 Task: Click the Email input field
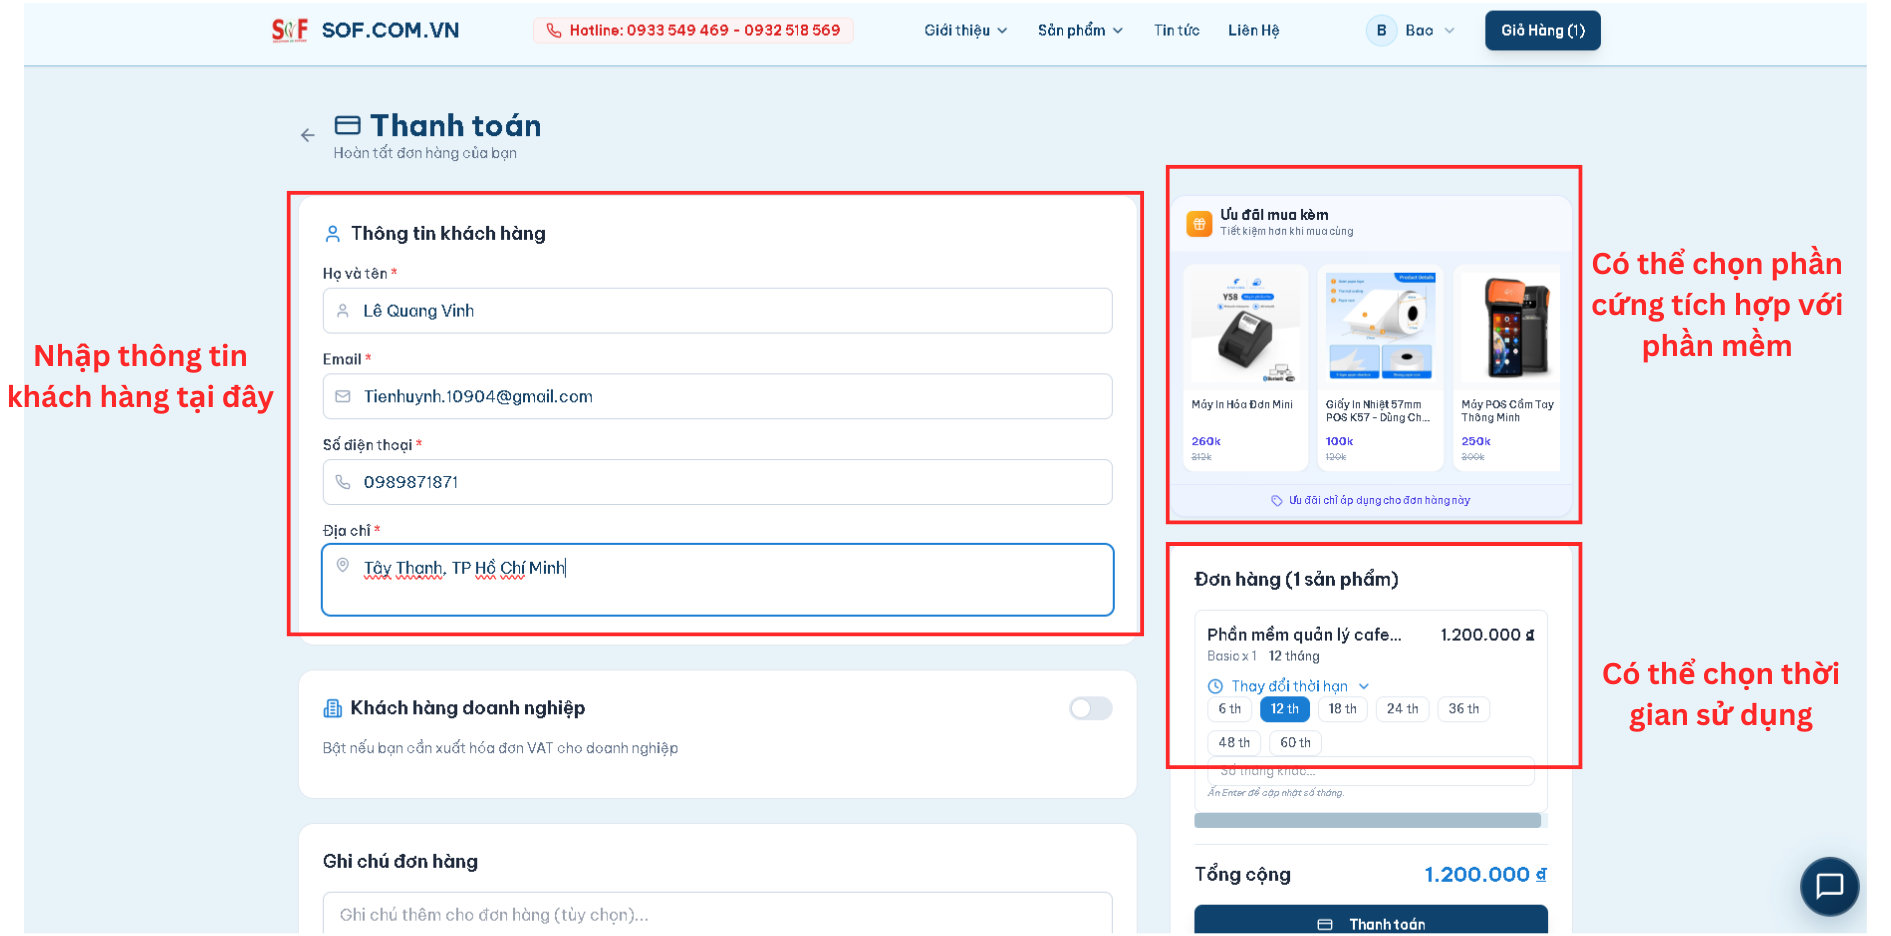pyautogui.click(x=717, y=397)
